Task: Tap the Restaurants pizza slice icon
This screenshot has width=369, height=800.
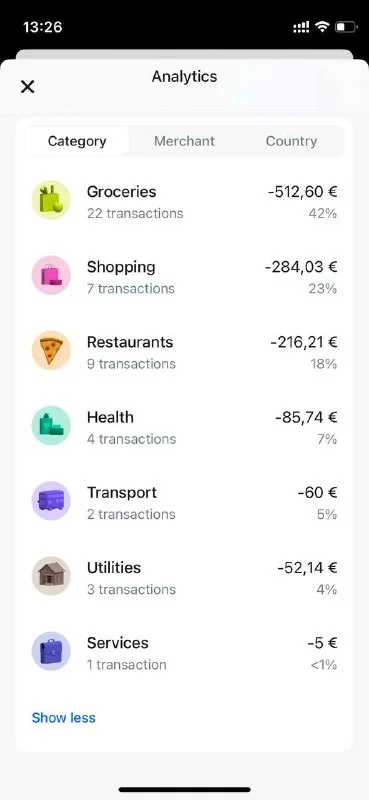Action: point(51,351)
